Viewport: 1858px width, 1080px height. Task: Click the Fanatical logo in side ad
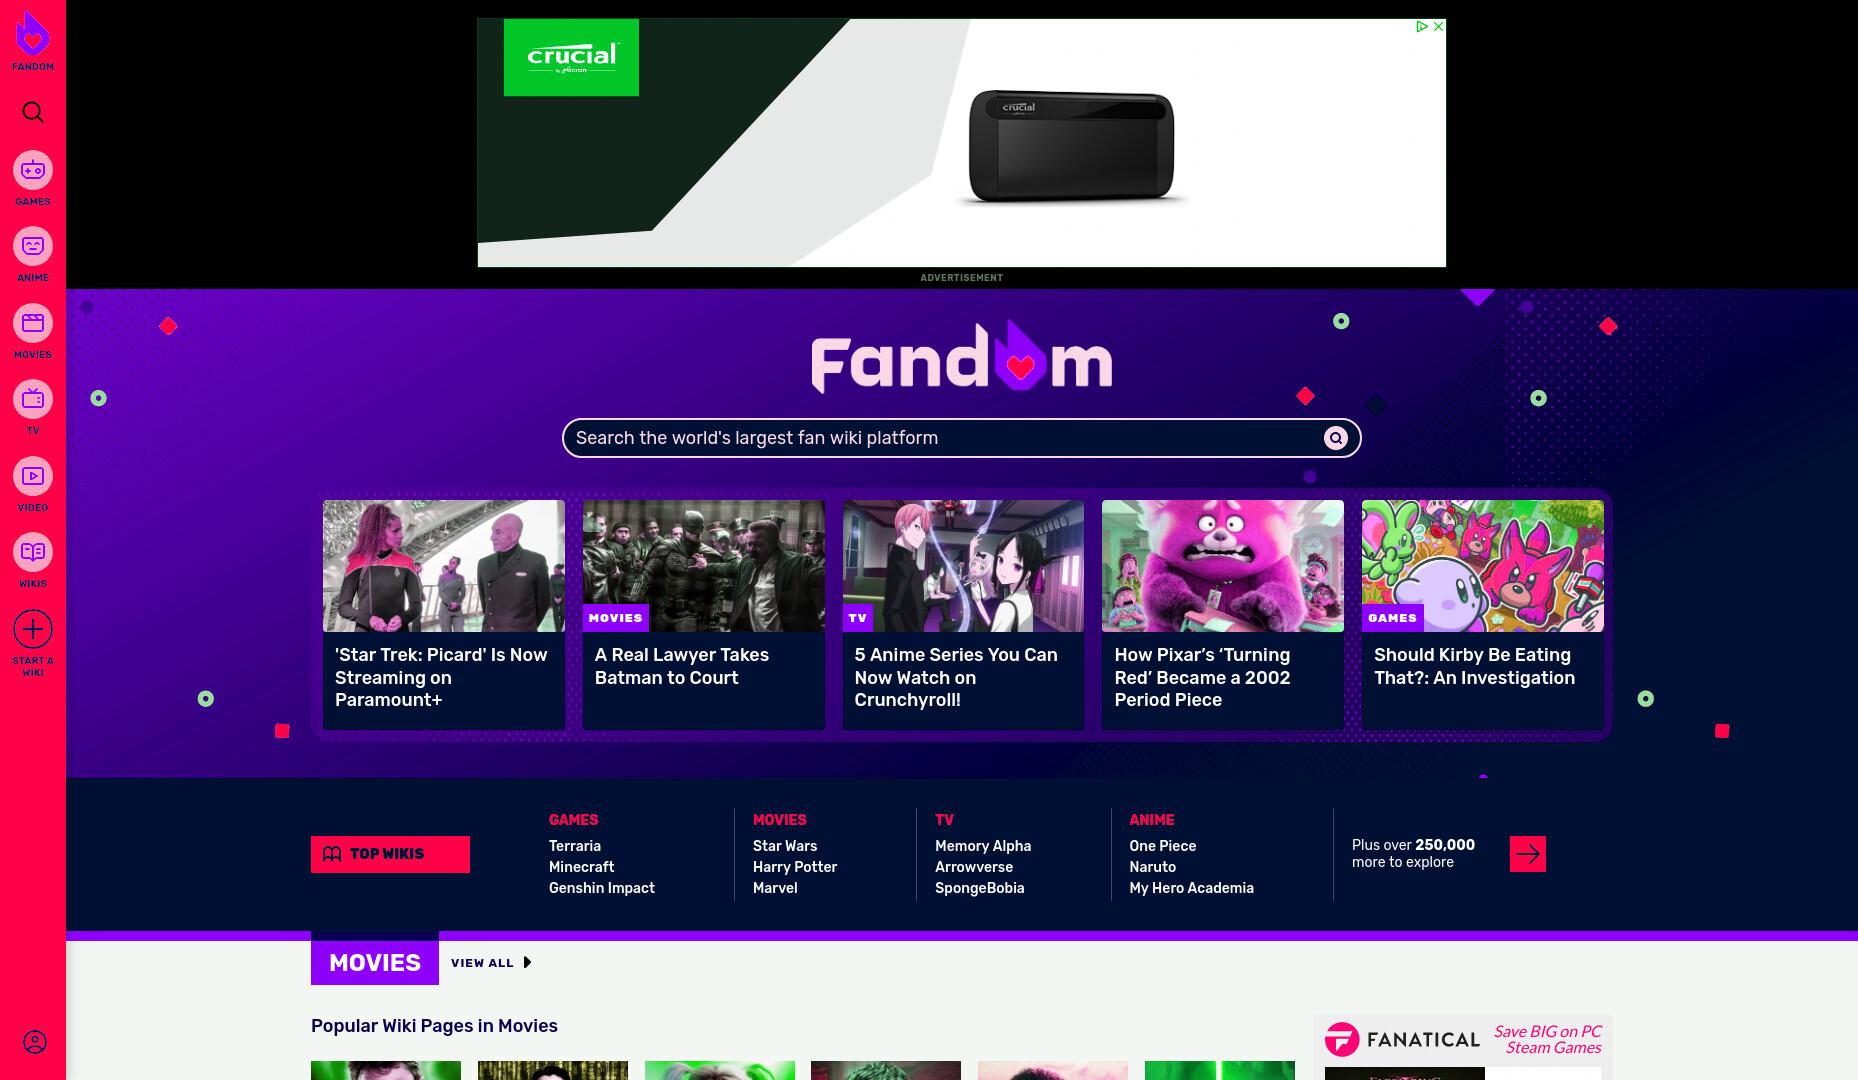point(1402,1040)
